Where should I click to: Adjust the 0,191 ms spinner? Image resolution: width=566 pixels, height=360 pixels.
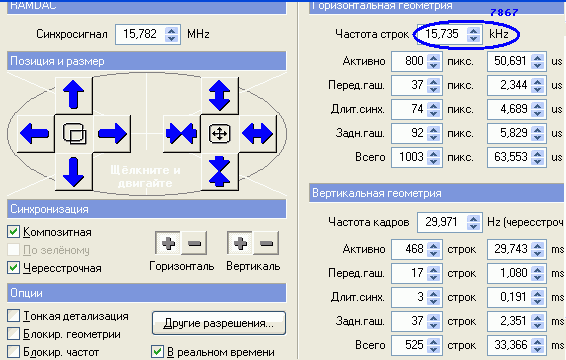pyautogui.click(x=538, y=297)
